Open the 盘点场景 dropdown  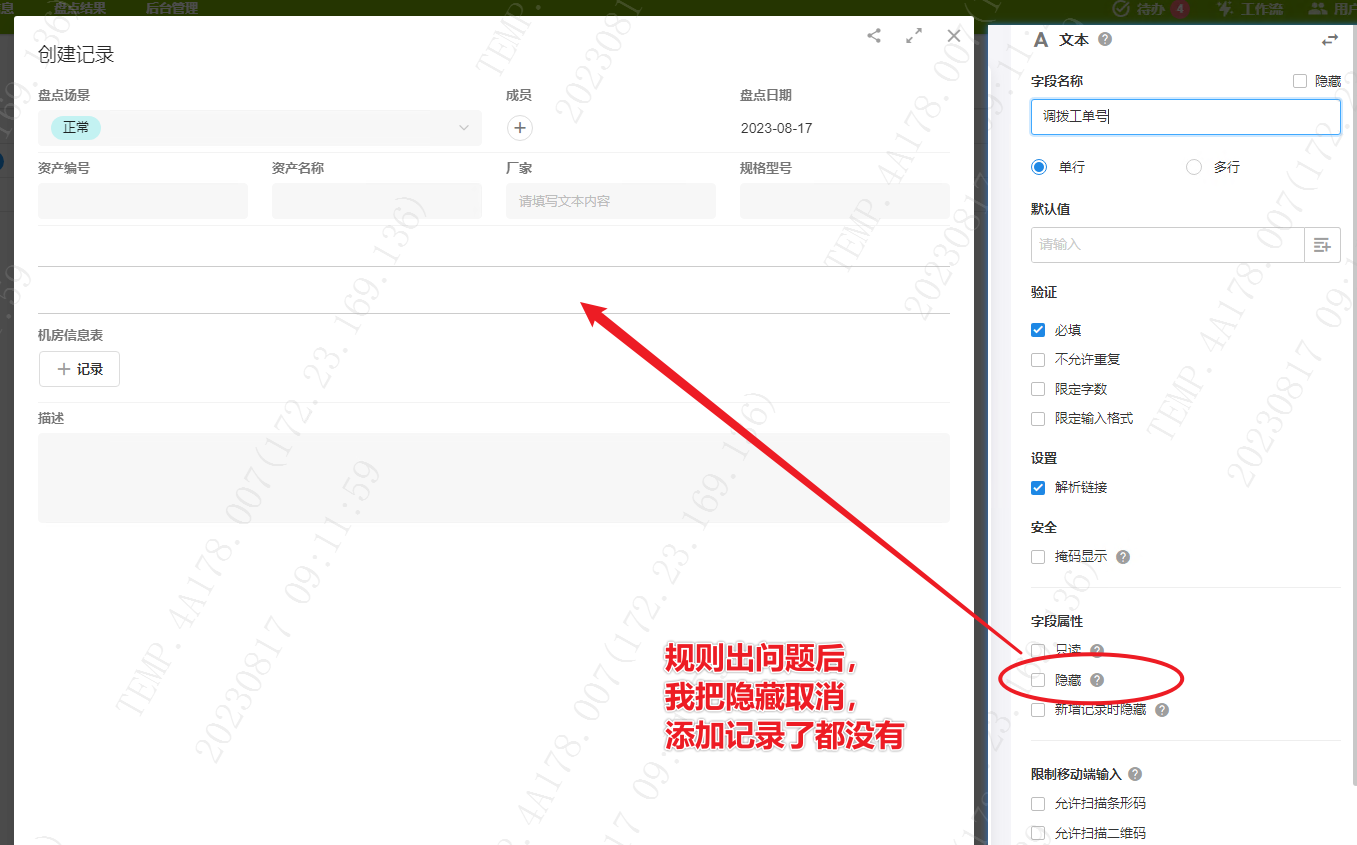click(260, 128)
